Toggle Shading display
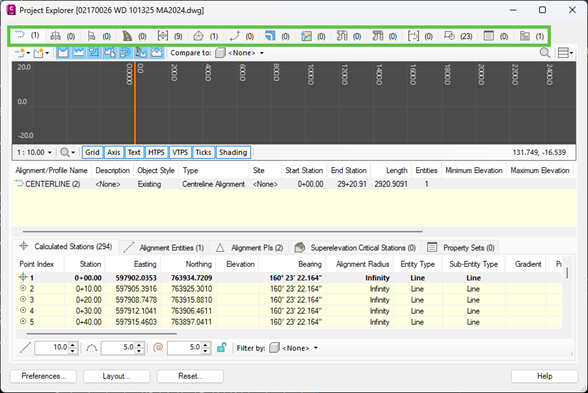588x393 pixels. click(233, 152)
